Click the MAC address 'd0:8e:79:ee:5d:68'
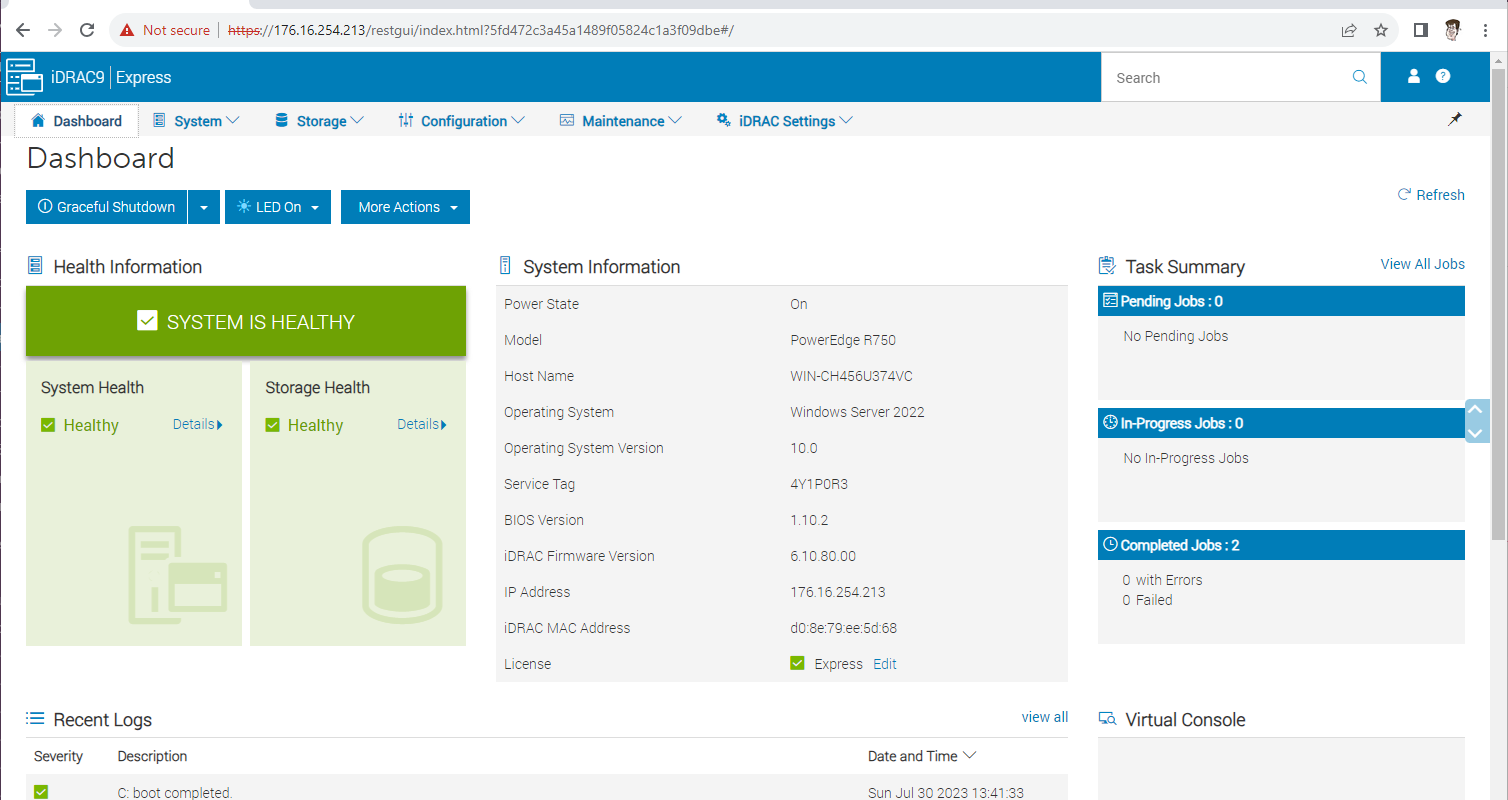This screenshot has width=1508, height=800. click(x=843, y=628)
